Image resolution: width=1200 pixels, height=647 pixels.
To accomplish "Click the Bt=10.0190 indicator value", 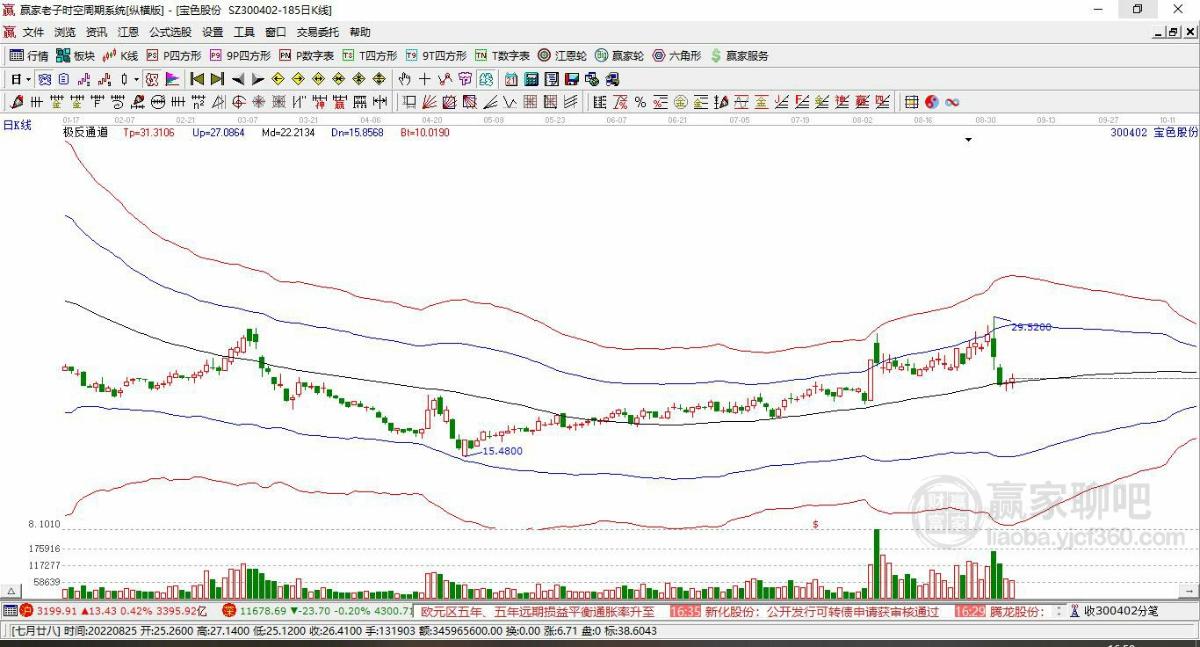I will pos(425,131).
